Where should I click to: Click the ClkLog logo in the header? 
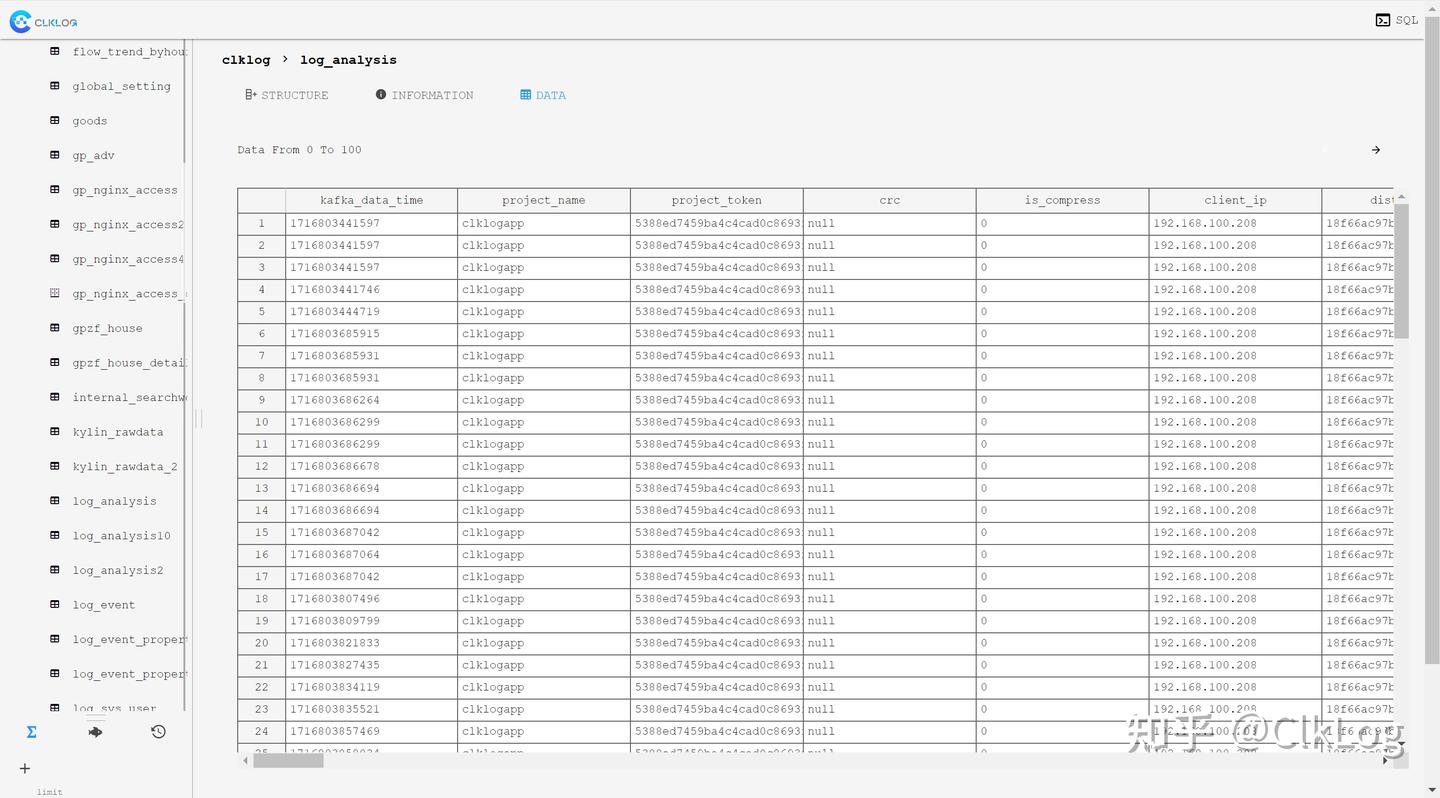point(43,21)
